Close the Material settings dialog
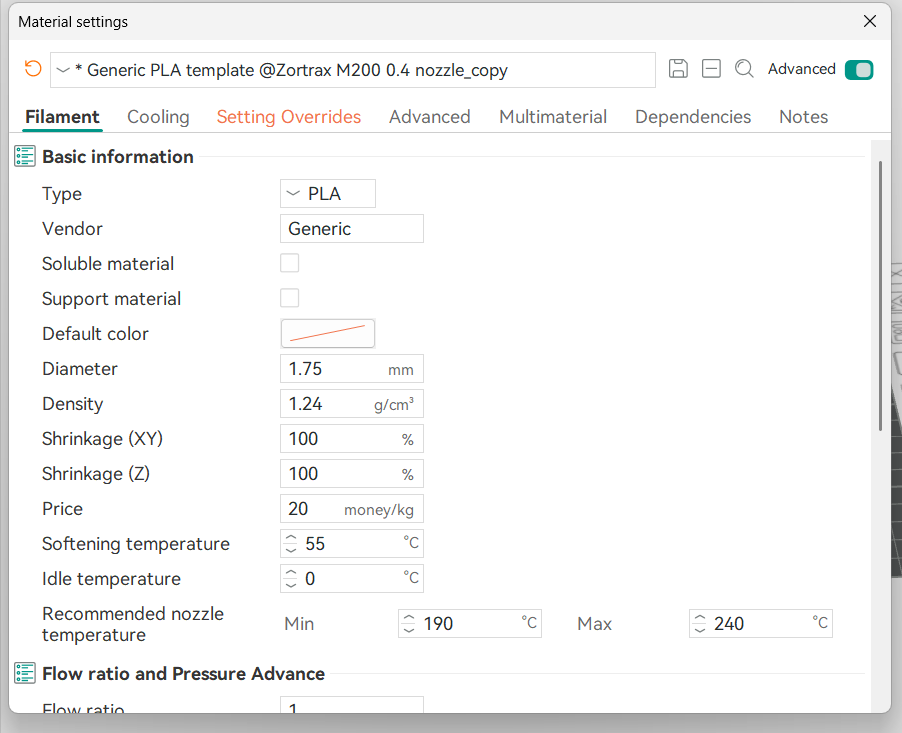The image size is (902, 733). [x=870, y=21]
